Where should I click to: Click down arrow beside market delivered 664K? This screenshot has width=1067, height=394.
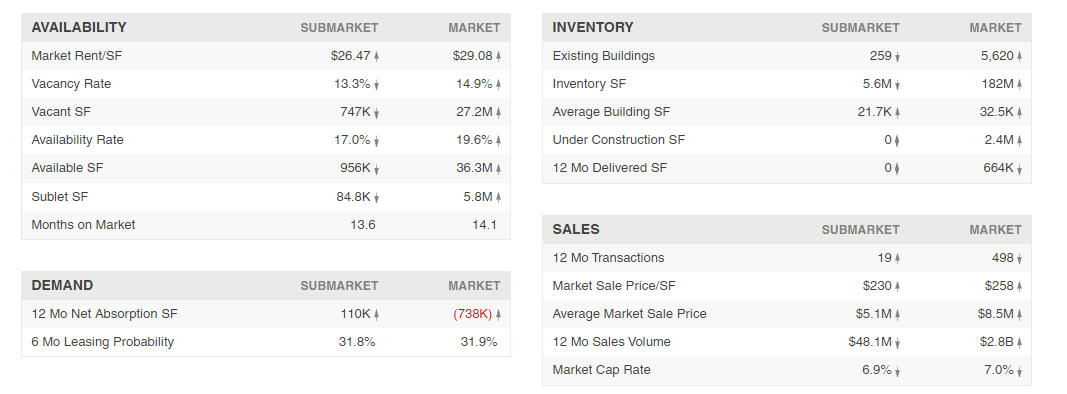[x=1019, y=169]
